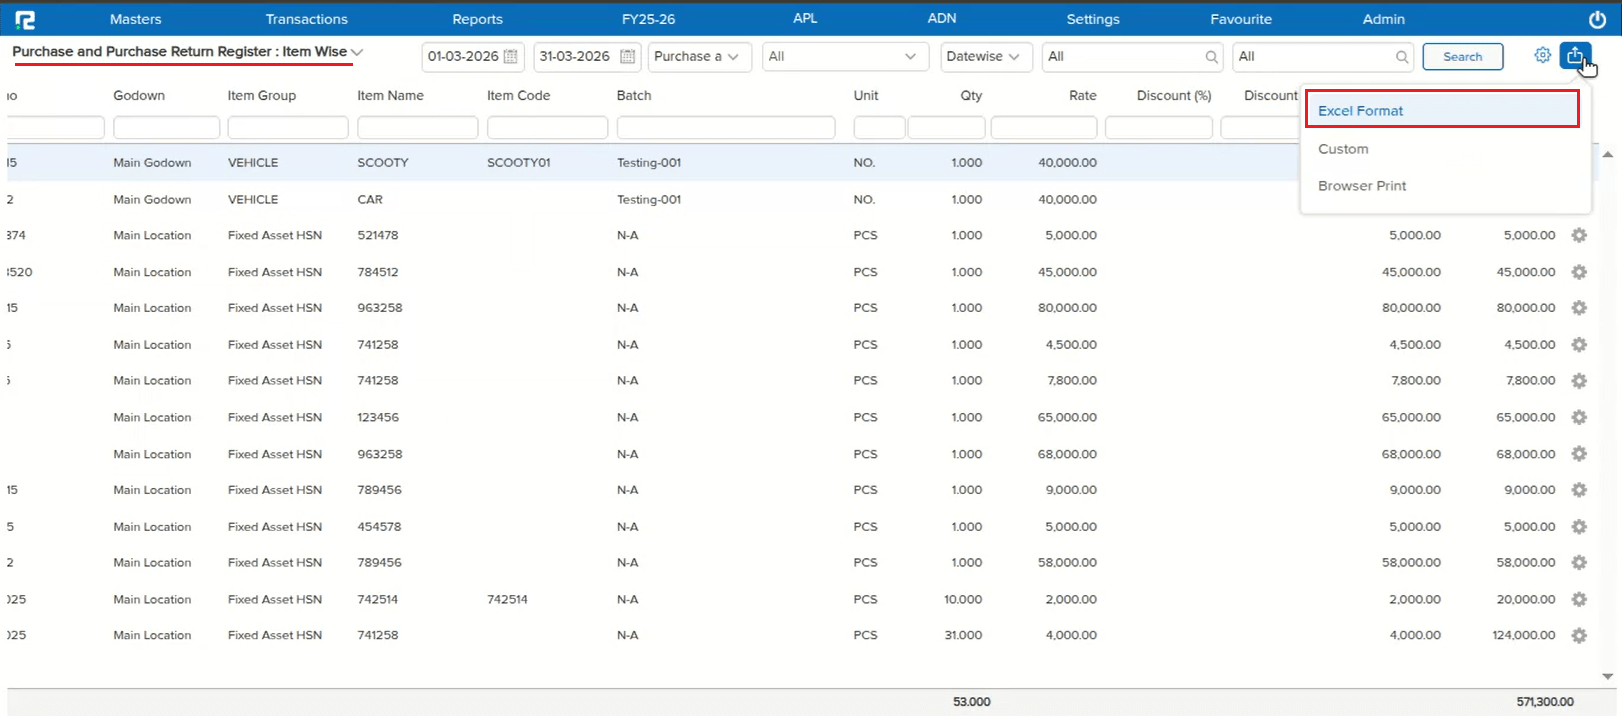
Task: Open the Transactions menu
Action: pos(307,19)
